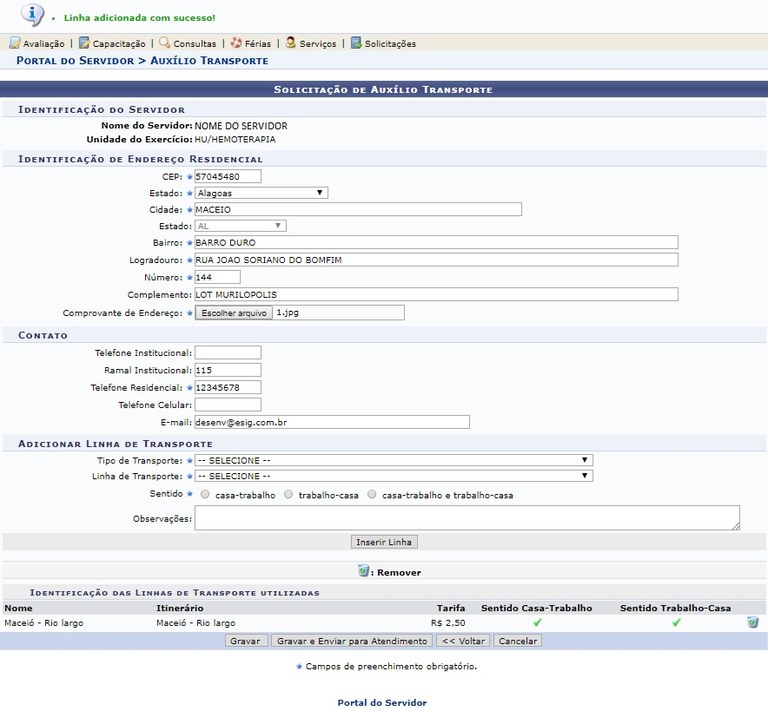Screen dimensions: 768x711
Task: Click the Capacitação menu icon
Action: [84, 43]
